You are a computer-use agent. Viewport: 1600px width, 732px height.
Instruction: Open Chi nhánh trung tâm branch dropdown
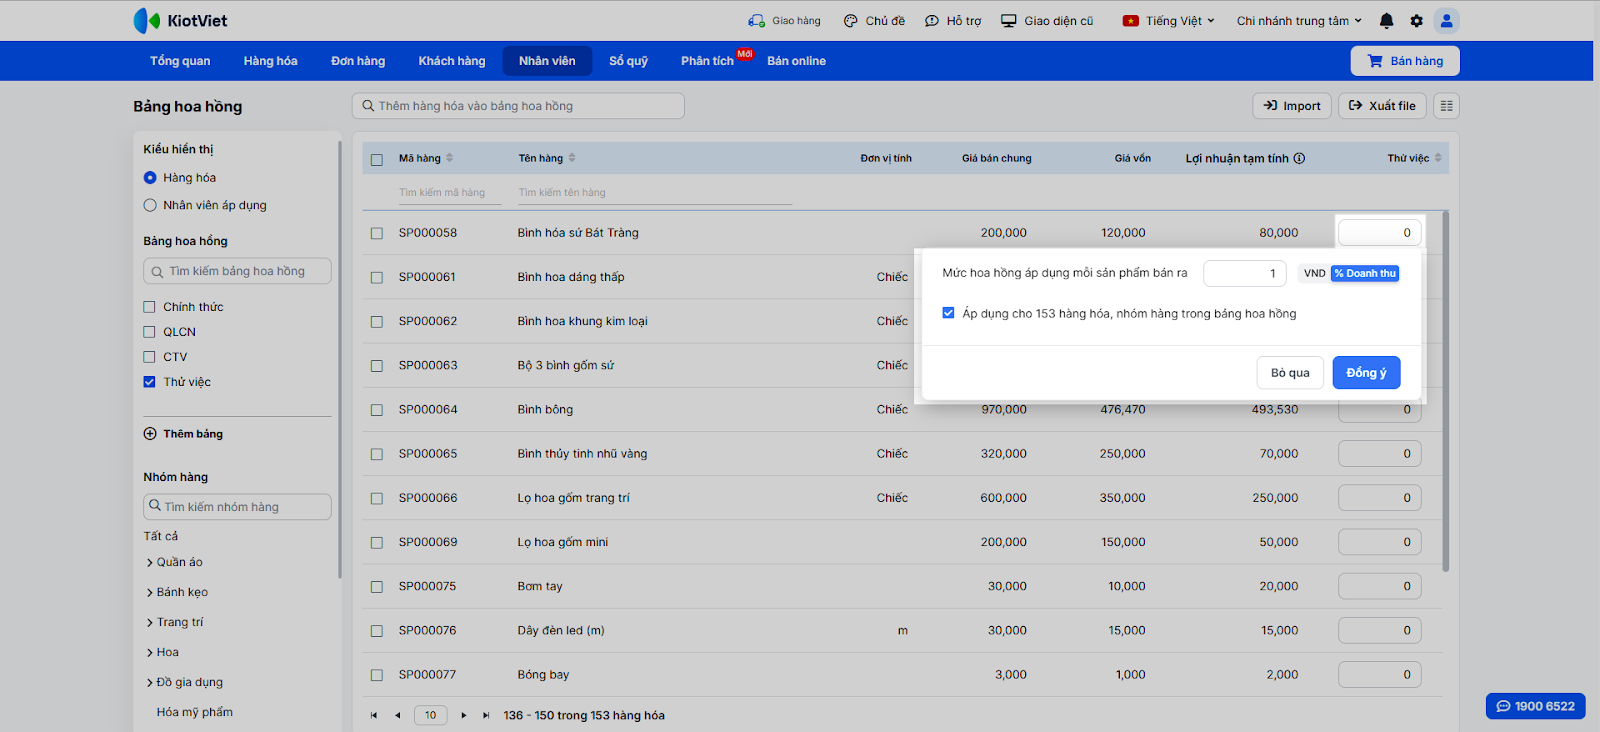[1298, 21]
